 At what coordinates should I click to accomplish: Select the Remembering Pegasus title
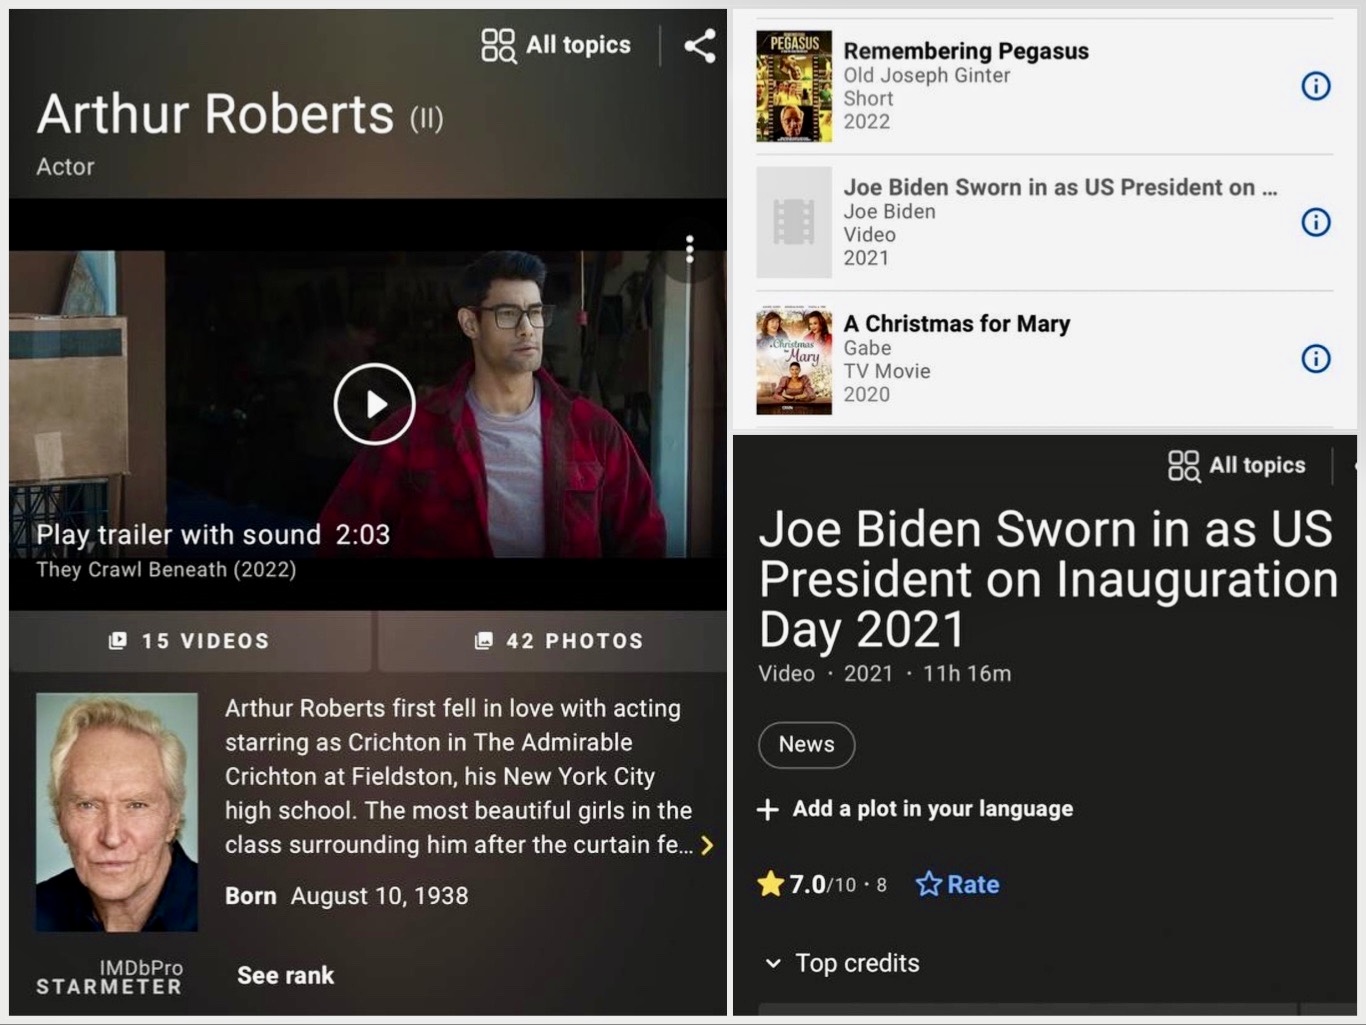(966, 51)
